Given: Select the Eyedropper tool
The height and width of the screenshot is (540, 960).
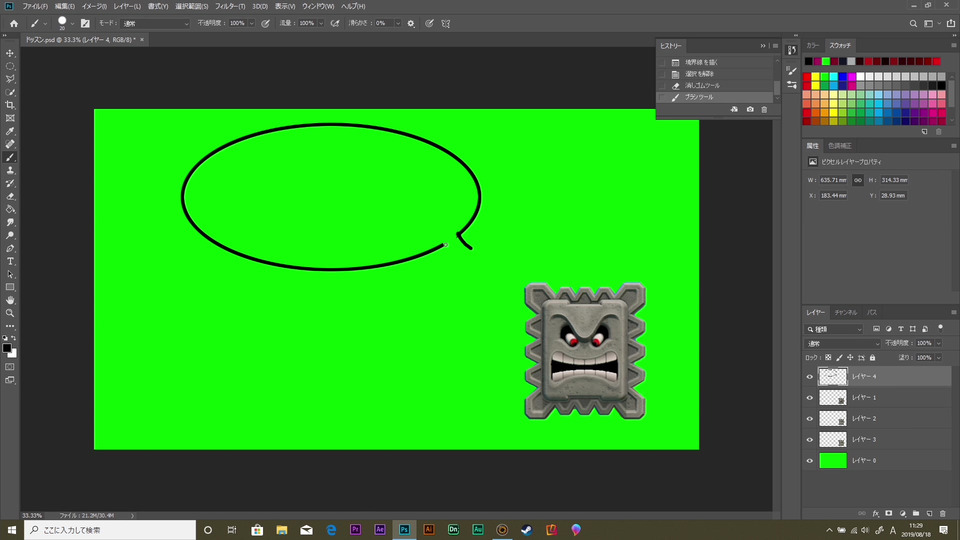Looking at the screenshot, I should point(10,131).
